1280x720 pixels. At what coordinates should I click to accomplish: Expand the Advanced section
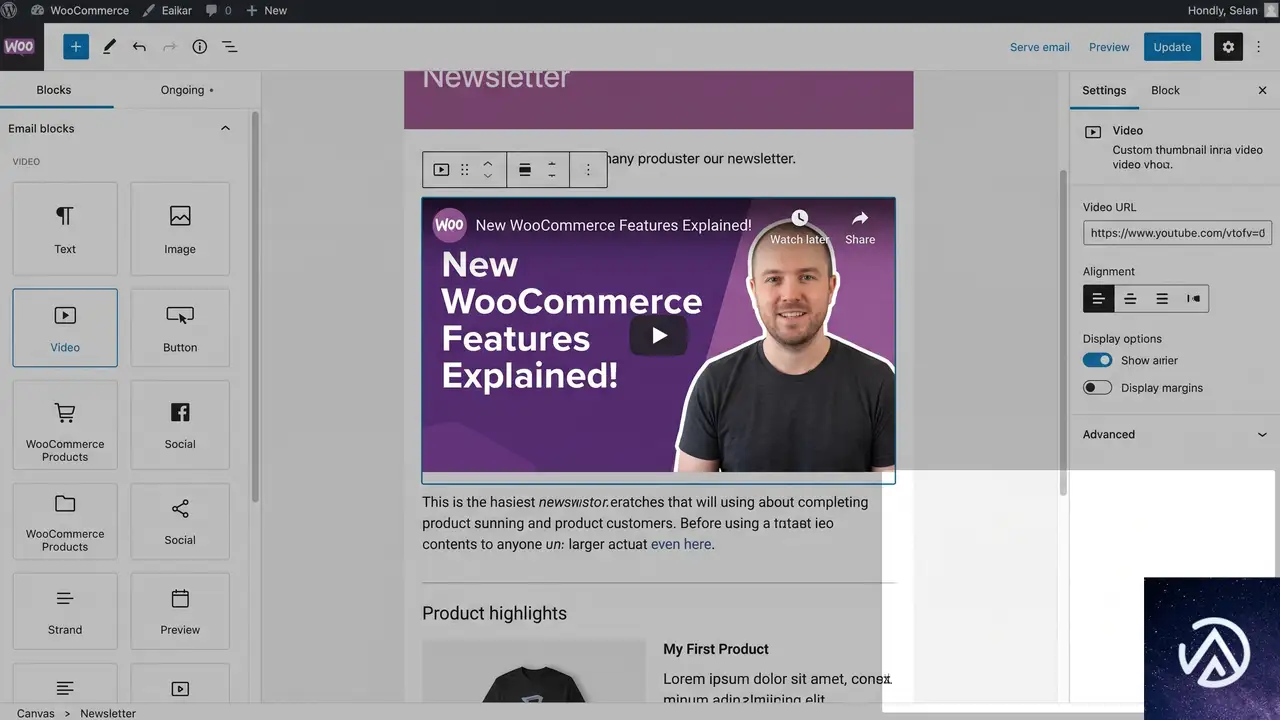click(1175, 434)
